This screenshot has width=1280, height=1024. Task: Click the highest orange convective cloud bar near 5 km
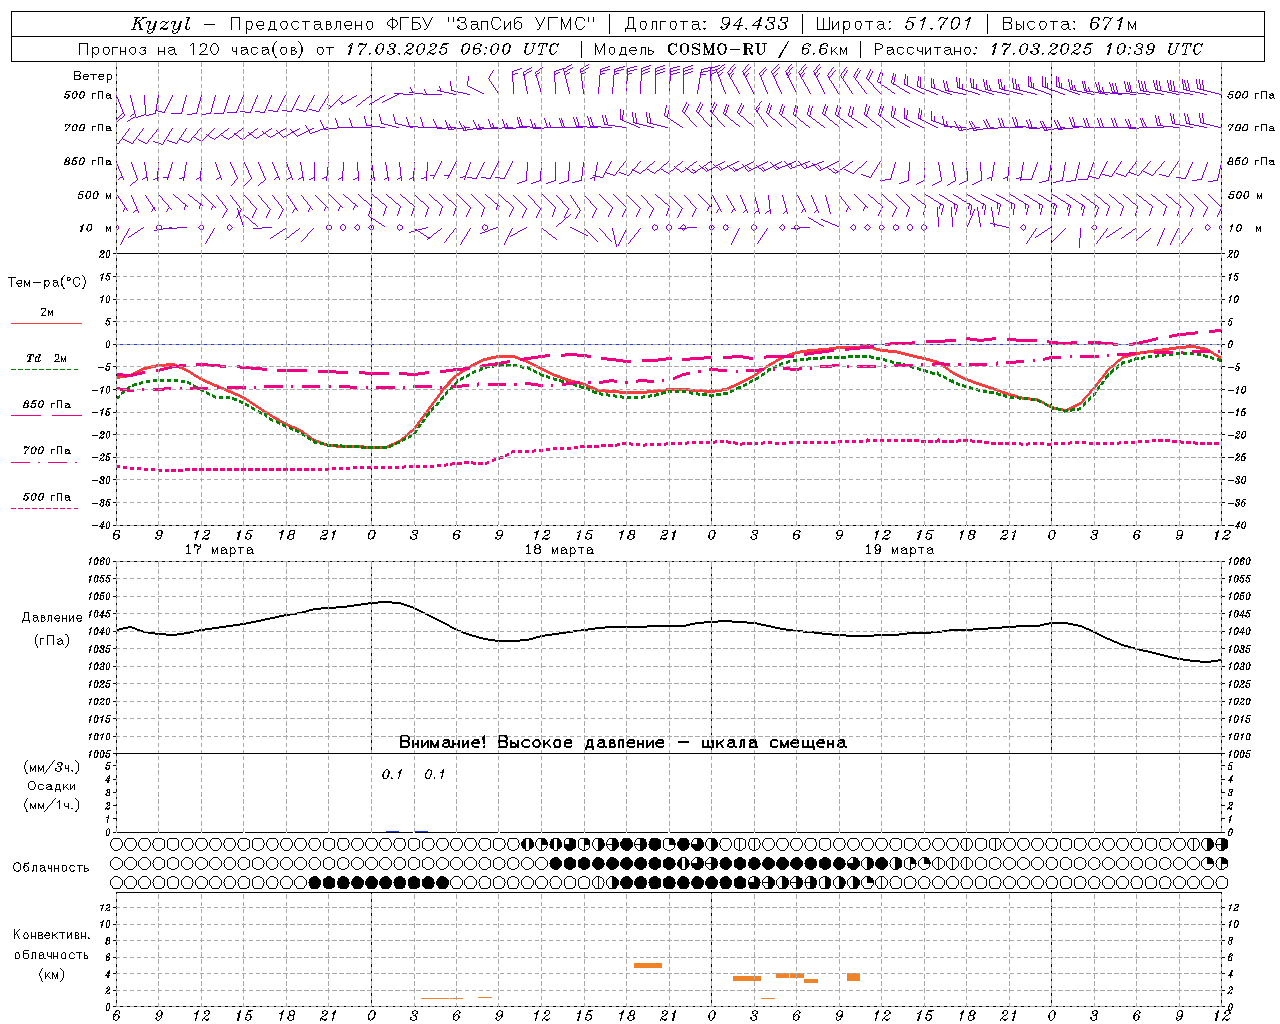coord(648,965)
